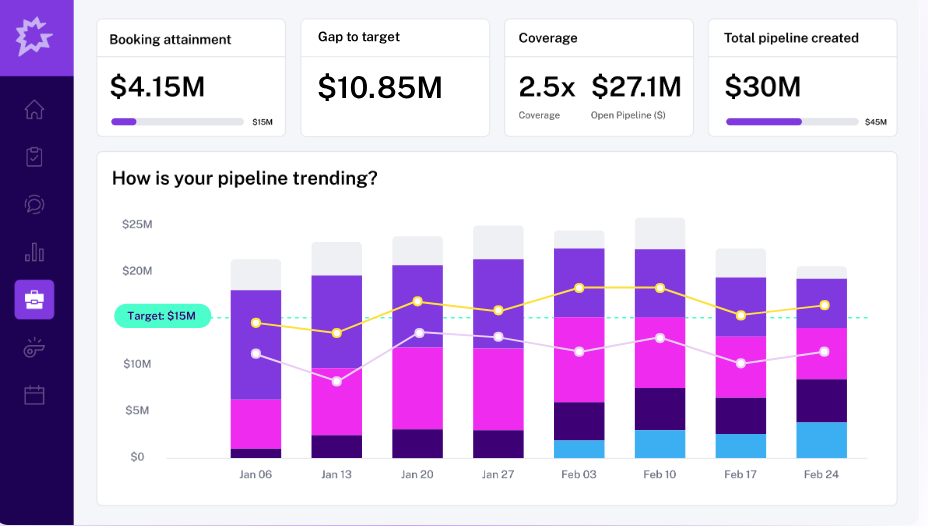Click the lavender line point at Jan 13
The height and width of the screenshot is (526, 928).
(x=337, y=381)
